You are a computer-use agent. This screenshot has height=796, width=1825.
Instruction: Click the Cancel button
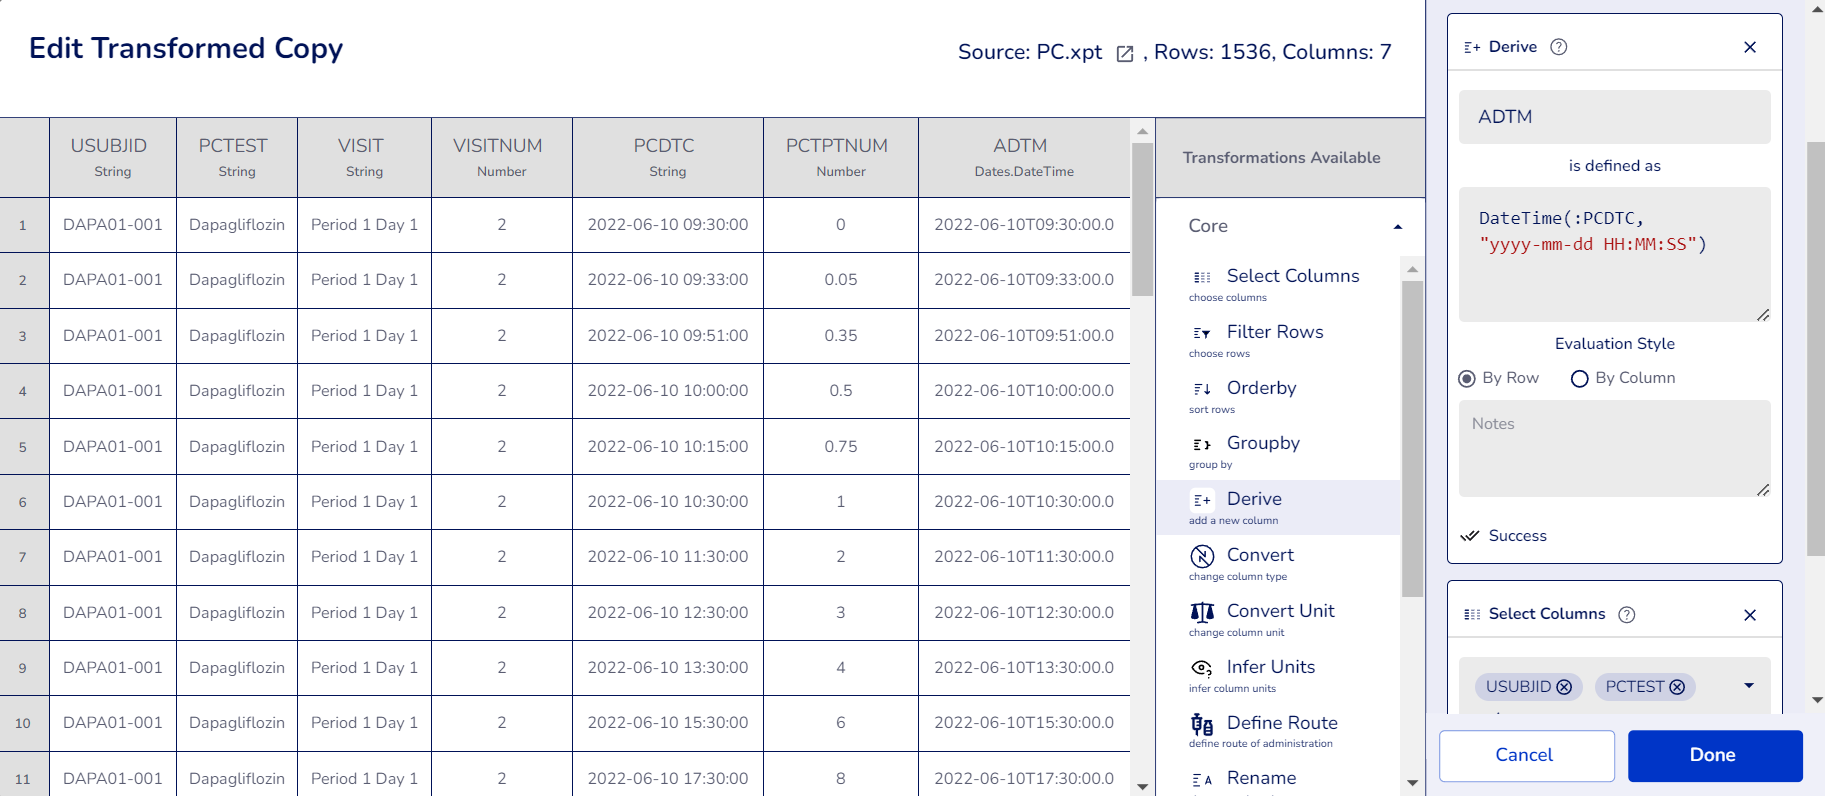pos(1526,756)
